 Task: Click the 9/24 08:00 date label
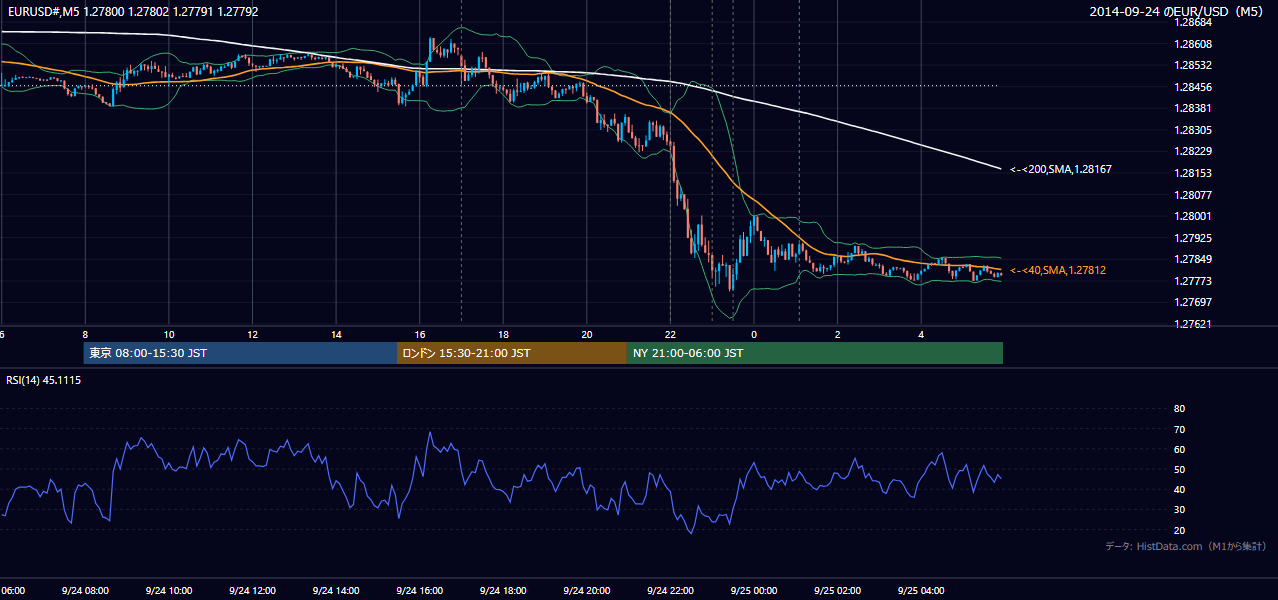point(85,591)
